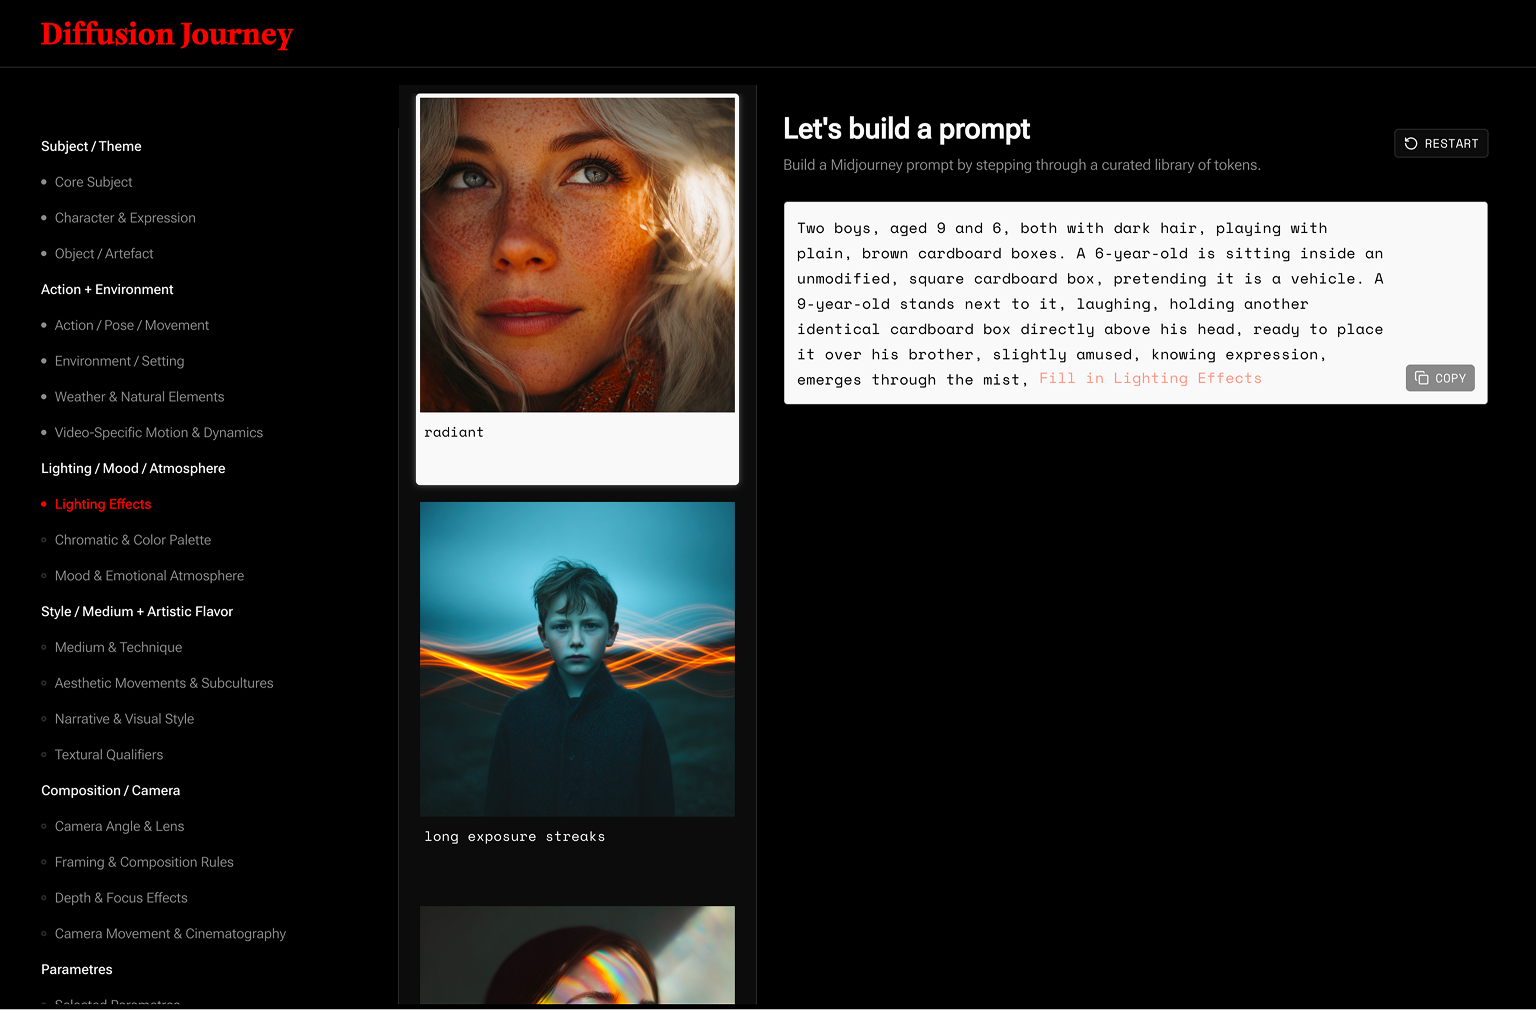The image size is (1536, 1010).
Task: Open Camera Movement & Cinematography
Action: [171, 934]
